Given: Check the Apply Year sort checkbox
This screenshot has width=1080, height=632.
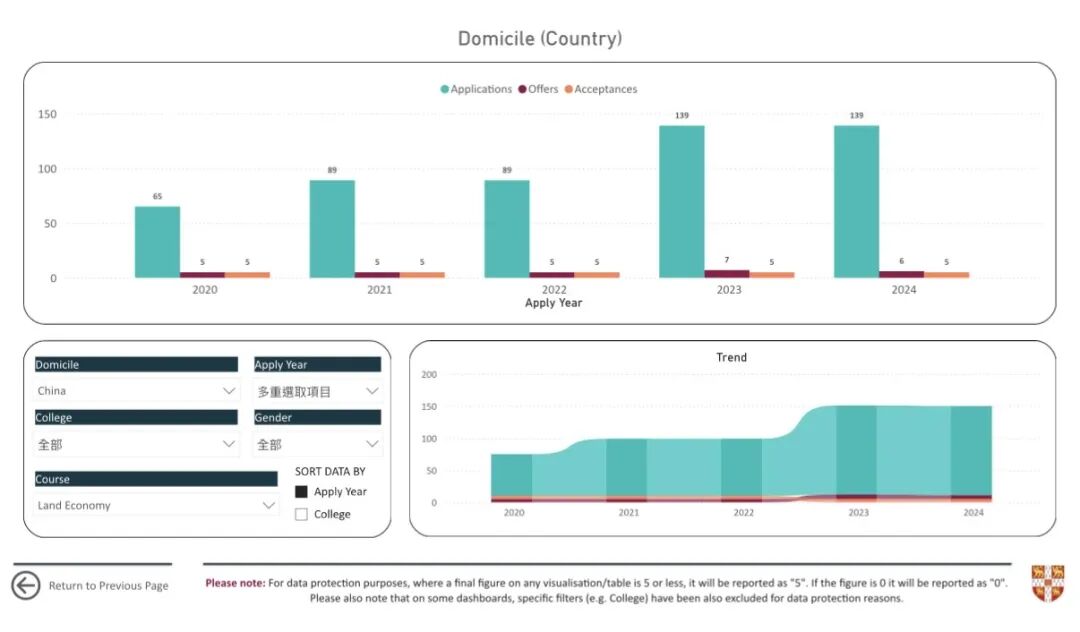Looking at the screenshot, I should pyautogui.click(x=301, y=492).
